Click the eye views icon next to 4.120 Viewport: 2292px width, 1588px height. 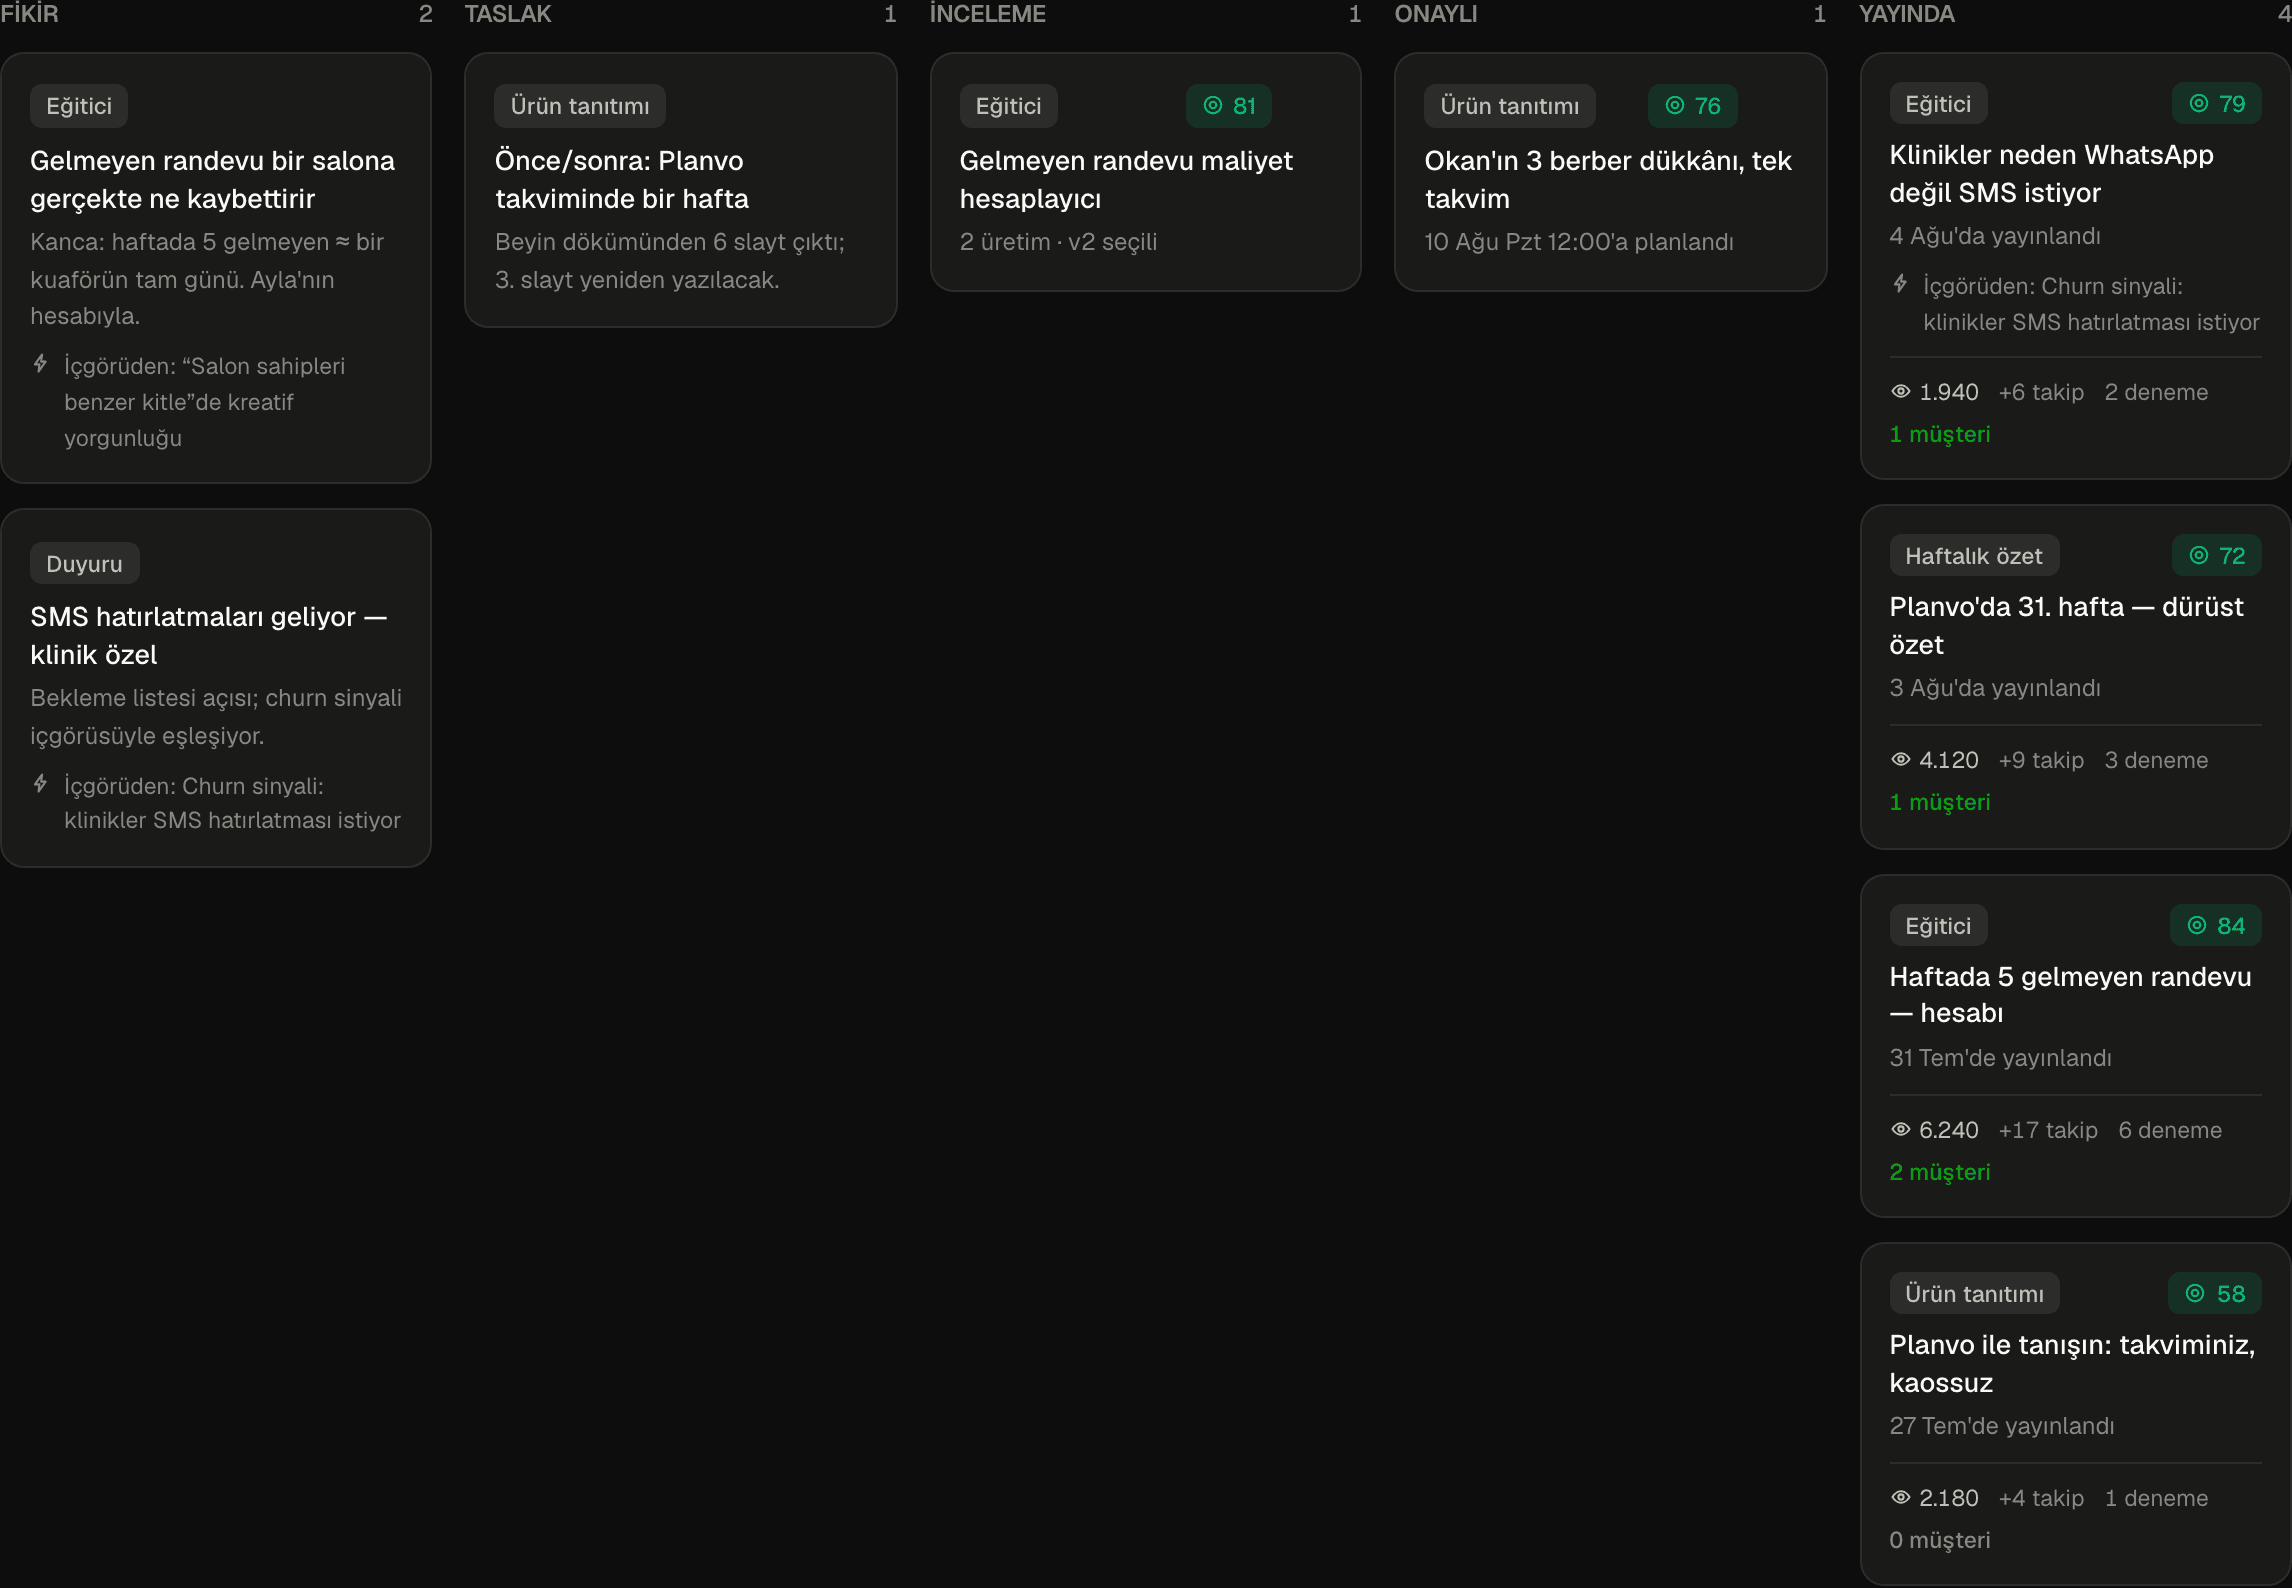pyautogui.click(x=1900, y=760)
